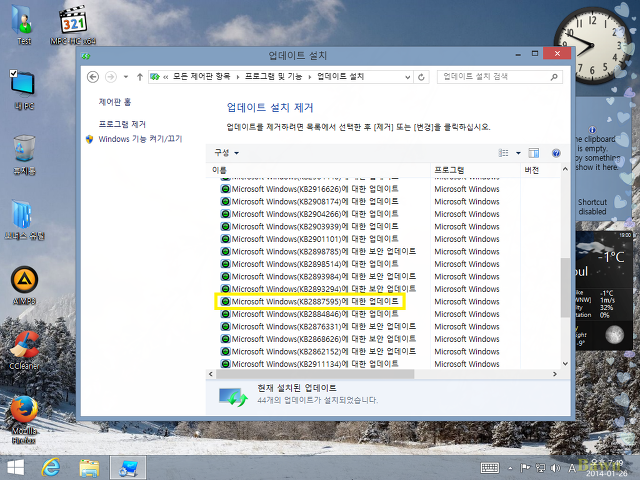Open Windows 기능 켜기/끄기 link
Image resolution: width=640 pixels, height=480 pixels.
point(140,139)
